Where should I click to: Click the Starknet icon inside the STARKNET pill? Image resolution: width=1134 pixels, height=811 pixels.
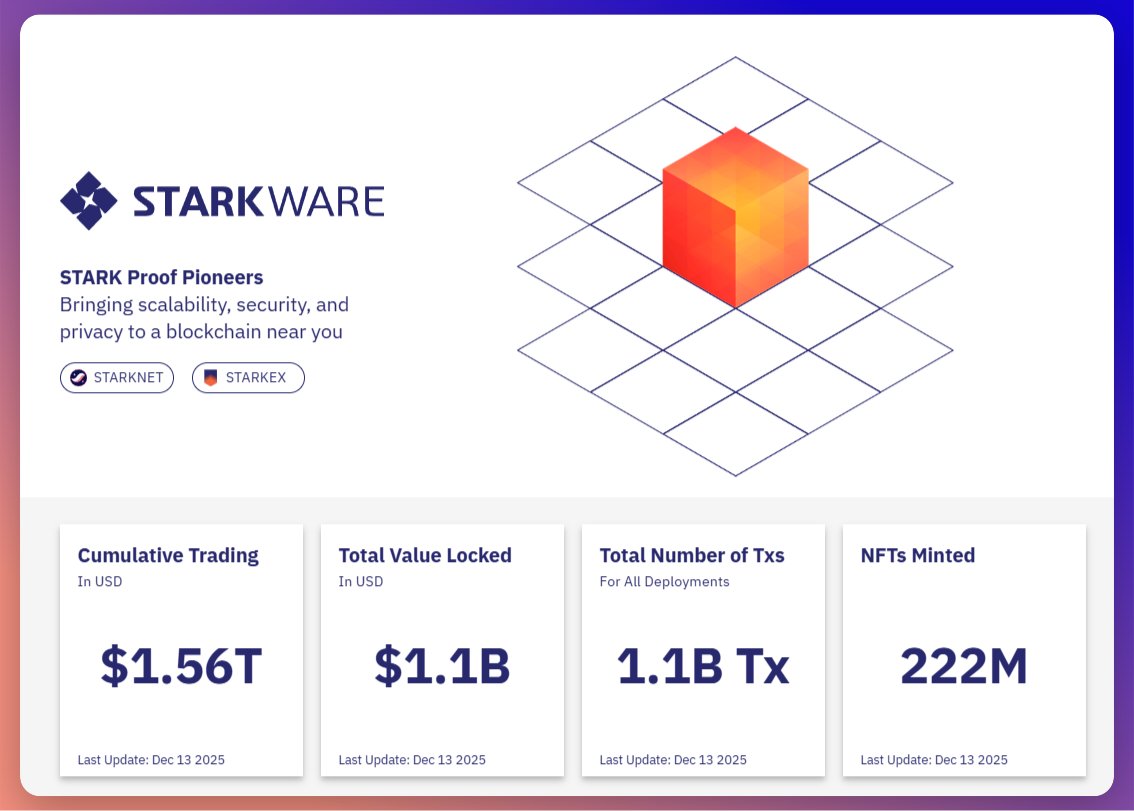pos(79,378)
